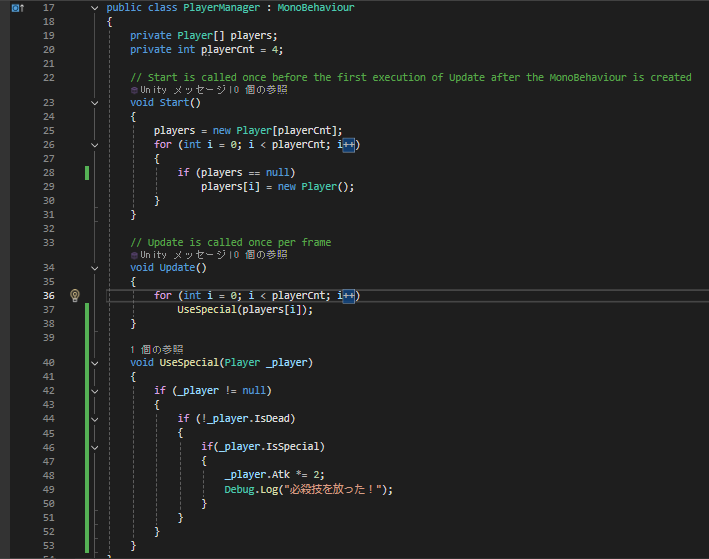Click the Start method name on line 23

click(x=174, y=103)
